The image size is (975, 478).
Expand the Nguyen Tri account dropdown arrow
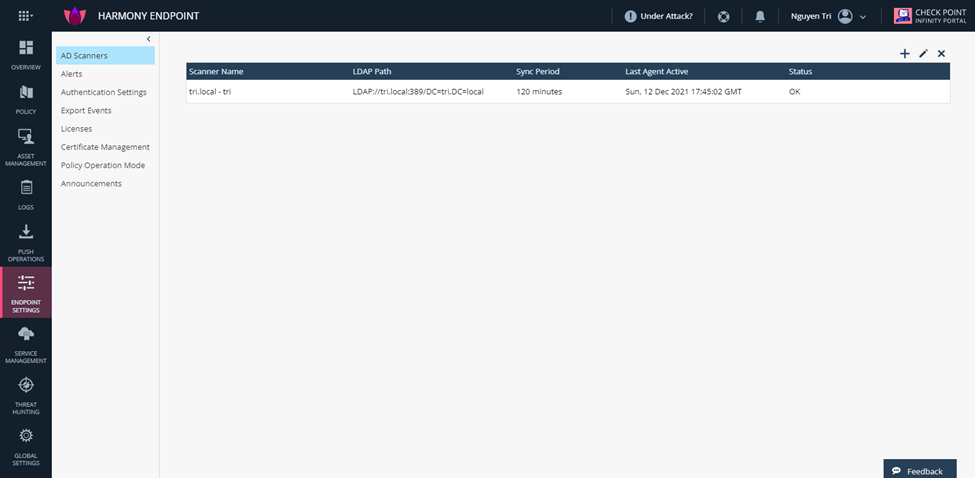(862, 17)
